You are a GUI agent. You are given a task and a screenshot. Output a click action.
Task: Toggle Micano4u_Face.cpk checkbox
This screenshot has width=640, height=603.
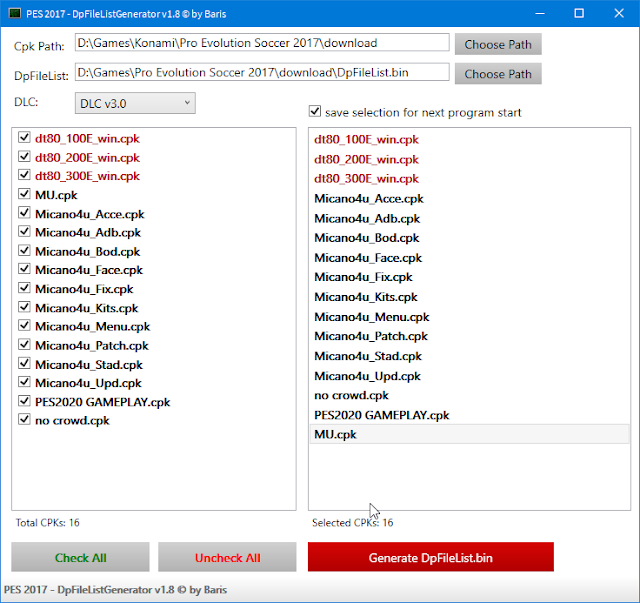pyautogui.click(x=24, y=269)
